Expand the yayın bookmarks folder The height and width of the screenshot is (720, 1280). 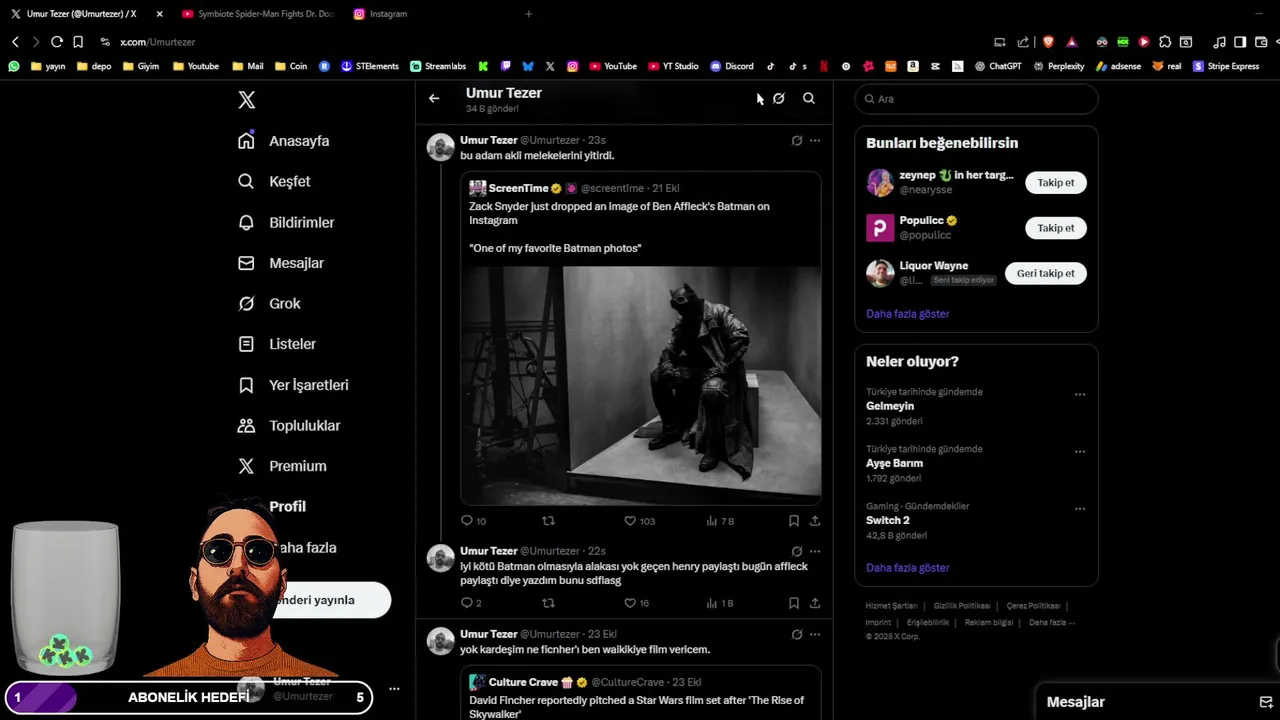click(x=48, y=66)
